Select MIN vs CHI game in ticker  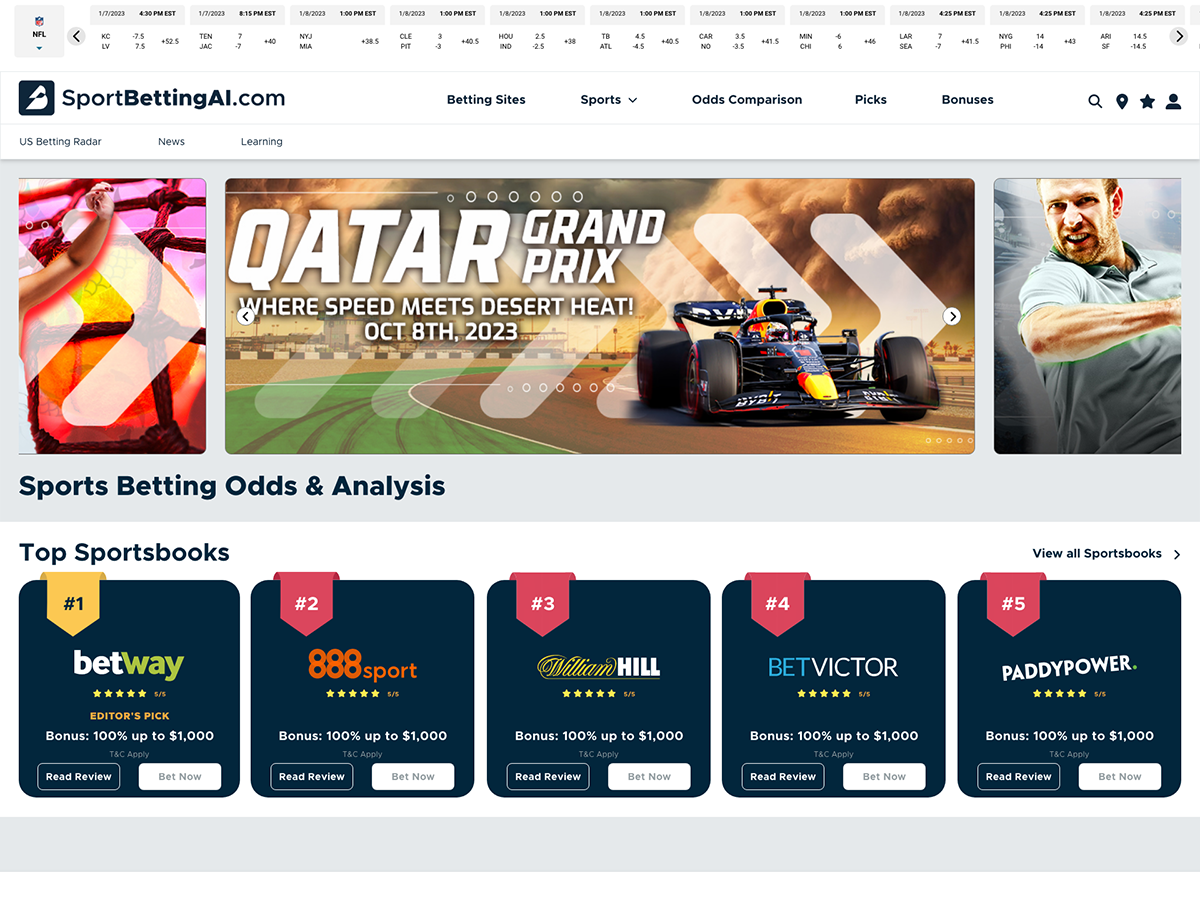coord(837,31)
